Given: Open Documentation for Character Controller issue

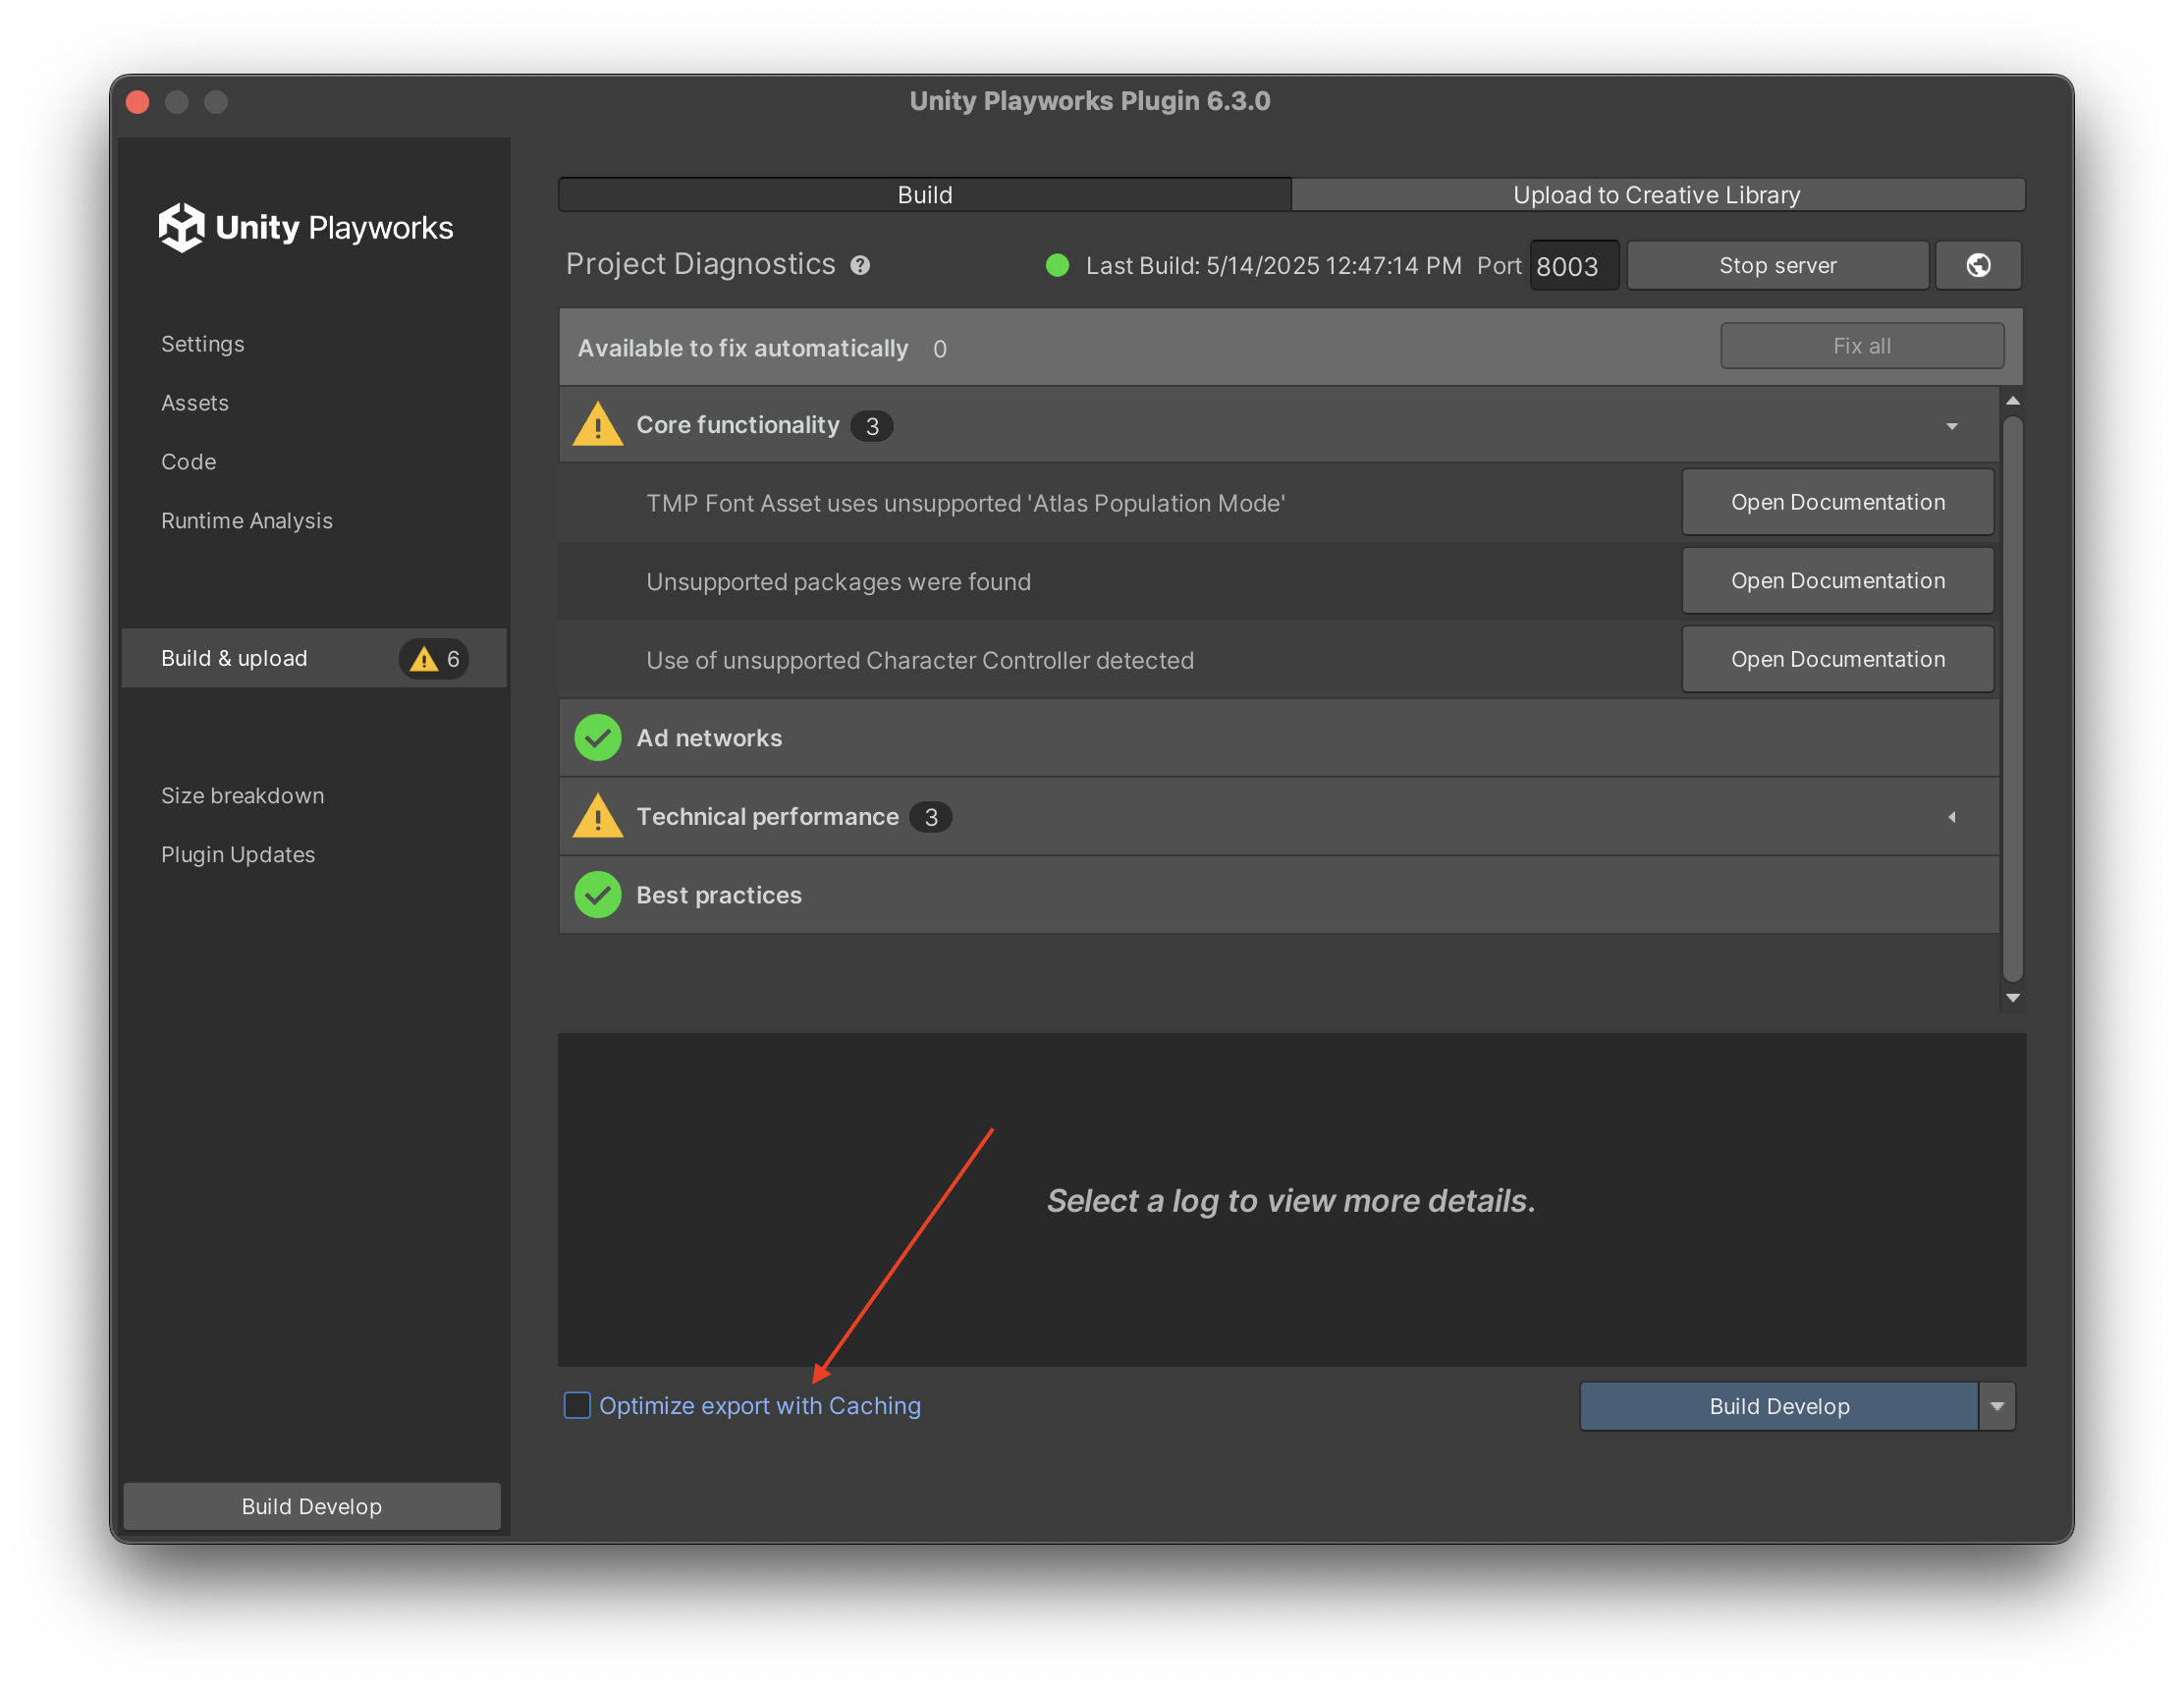Looking at the screenshot, I should 1837,659.
